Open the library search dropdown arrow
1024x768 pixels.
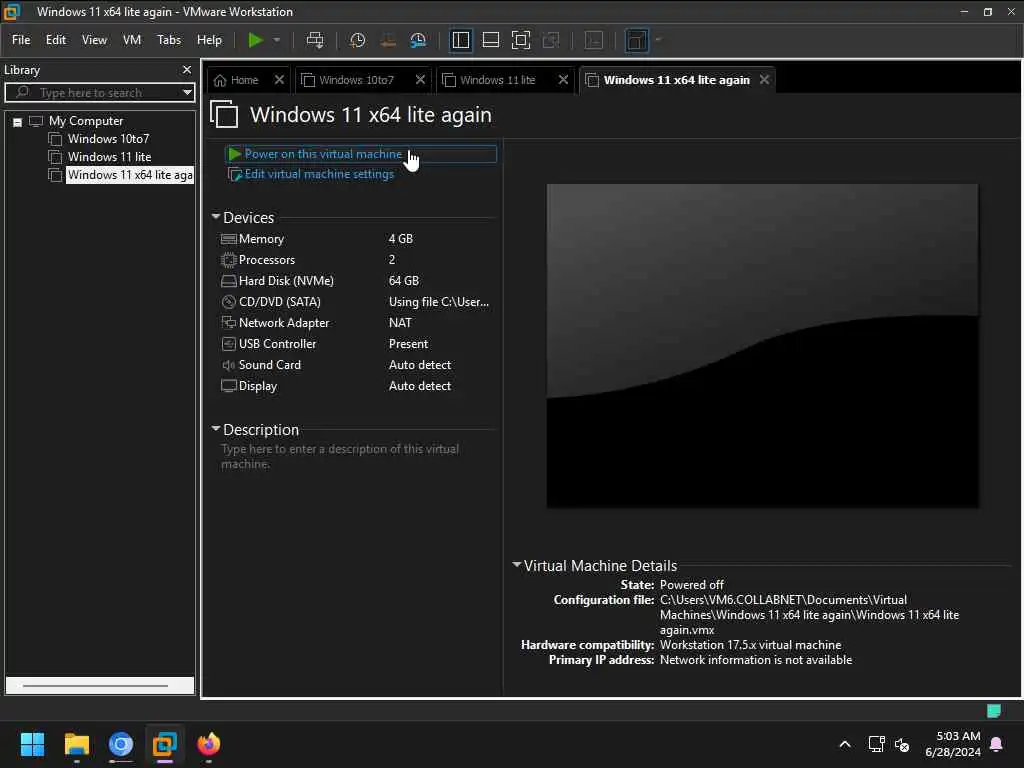pos(187,93)
